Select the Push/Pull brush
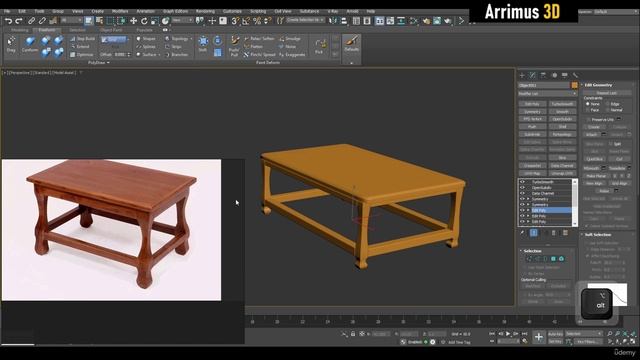Screen dimensions: 640x360 tap(234, 46)
